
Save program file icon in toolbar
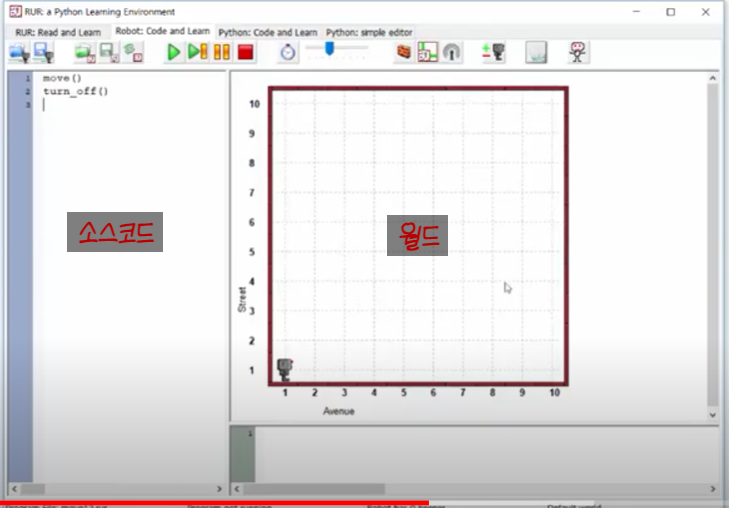tap(43, 52)
